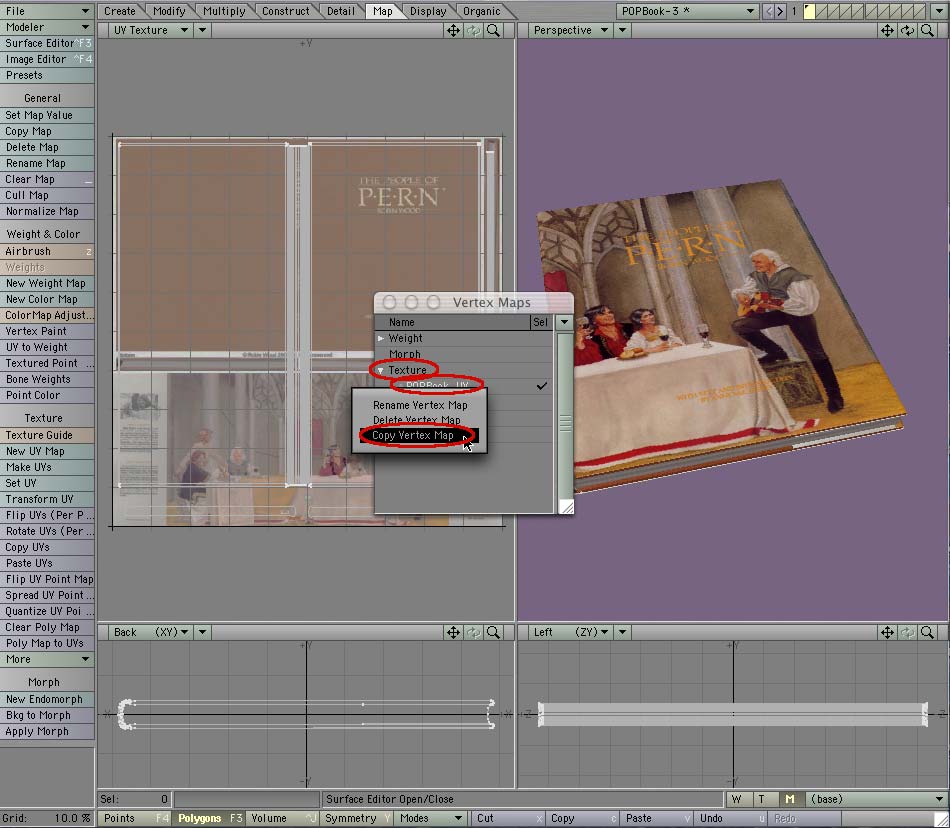Screen dimensions: 950x828
Task: Click the zoom magnifier in Back (XY) viewport
Action: [x=494, y=632]
